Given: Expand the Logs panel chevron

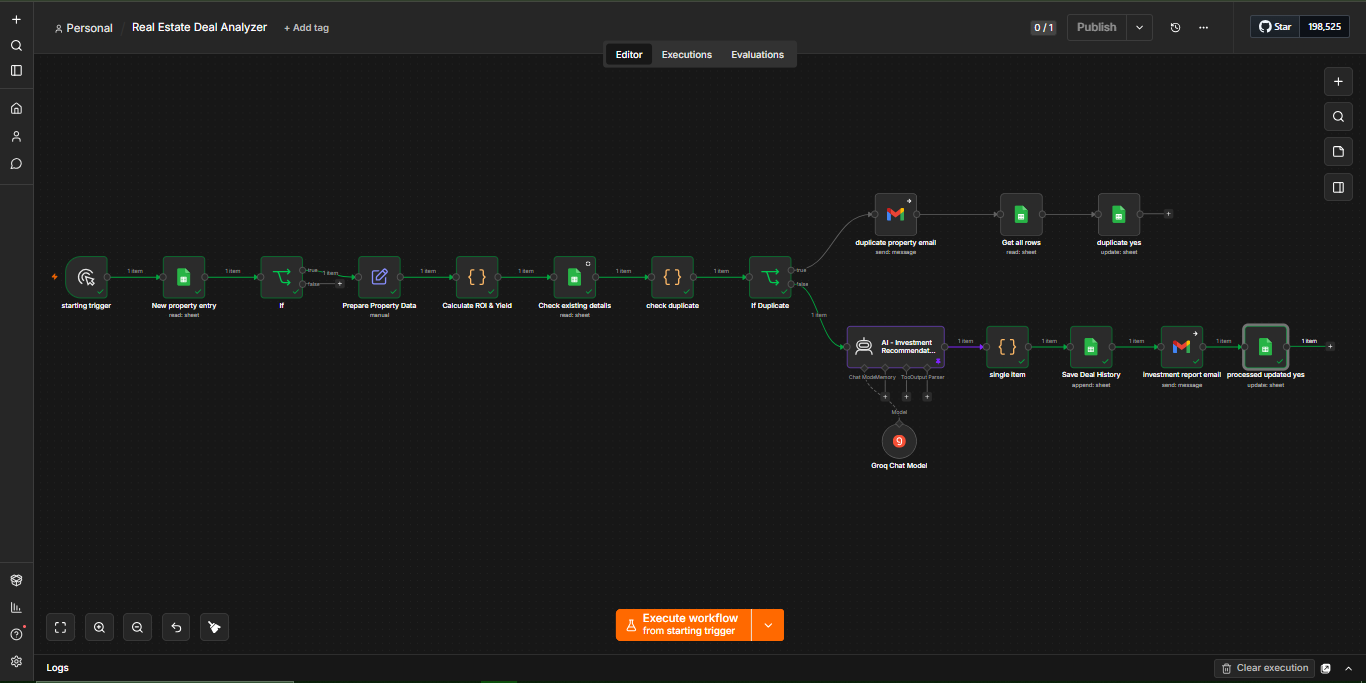Looking at the screenshot, I should (x=1349, y=668).
